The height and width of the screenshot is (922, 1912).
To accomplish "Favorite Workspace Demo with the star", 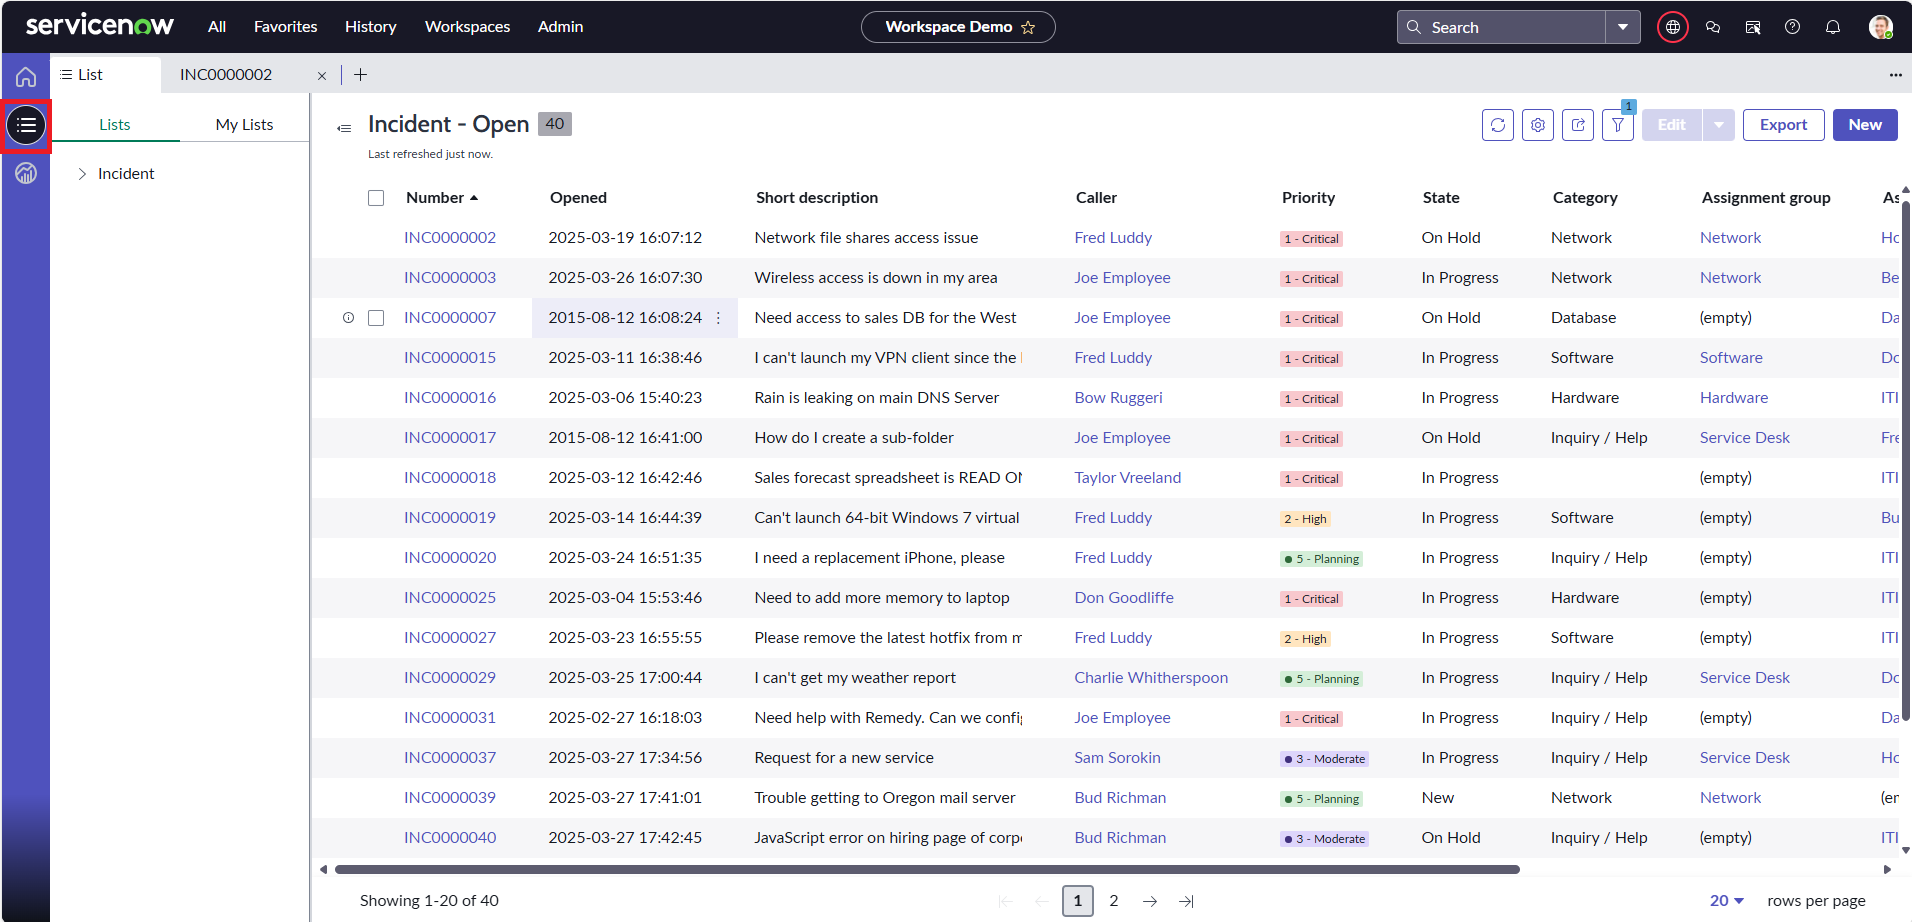I will click(1028, 28).
